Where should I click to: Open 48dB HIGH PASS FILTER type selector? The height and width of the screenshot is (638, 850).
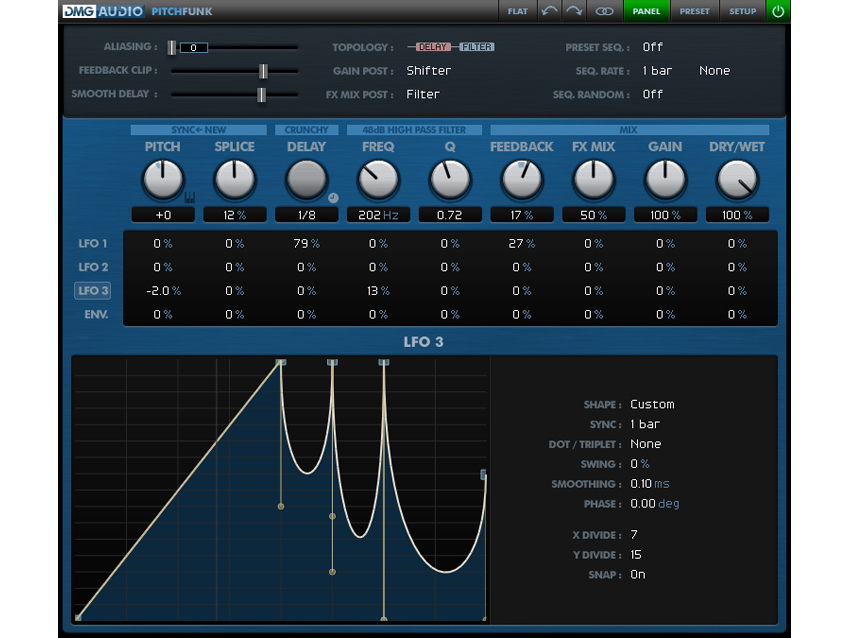pyautogui.click(x=414, y=130)
